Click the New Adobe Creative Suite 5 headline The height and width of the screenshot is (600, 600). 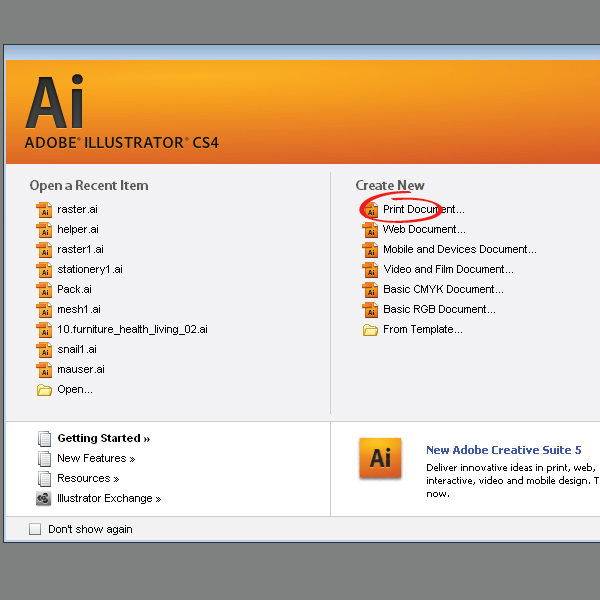[x=504, y=450]
